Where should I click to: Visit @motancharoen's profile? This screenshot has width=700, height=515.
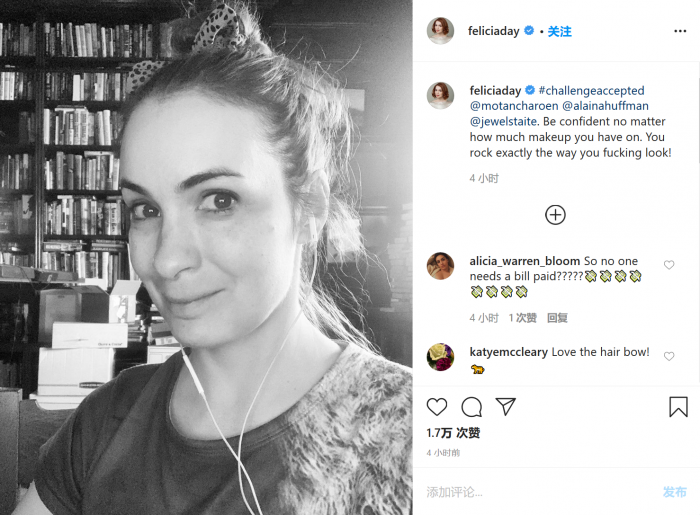[x=514, y=106]
